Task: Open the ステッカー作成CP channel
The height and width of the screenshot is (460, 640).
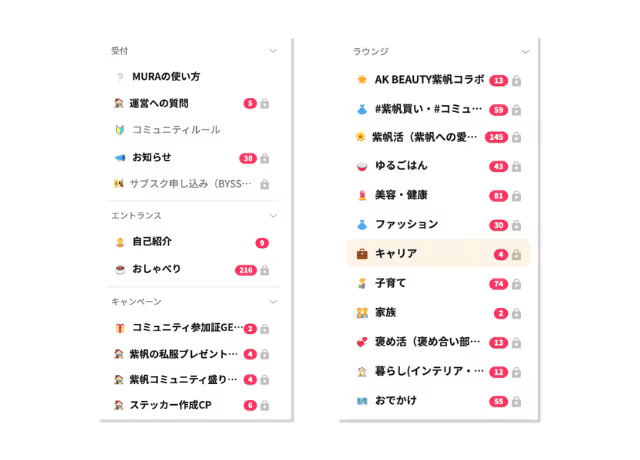Action: [192, 405]
